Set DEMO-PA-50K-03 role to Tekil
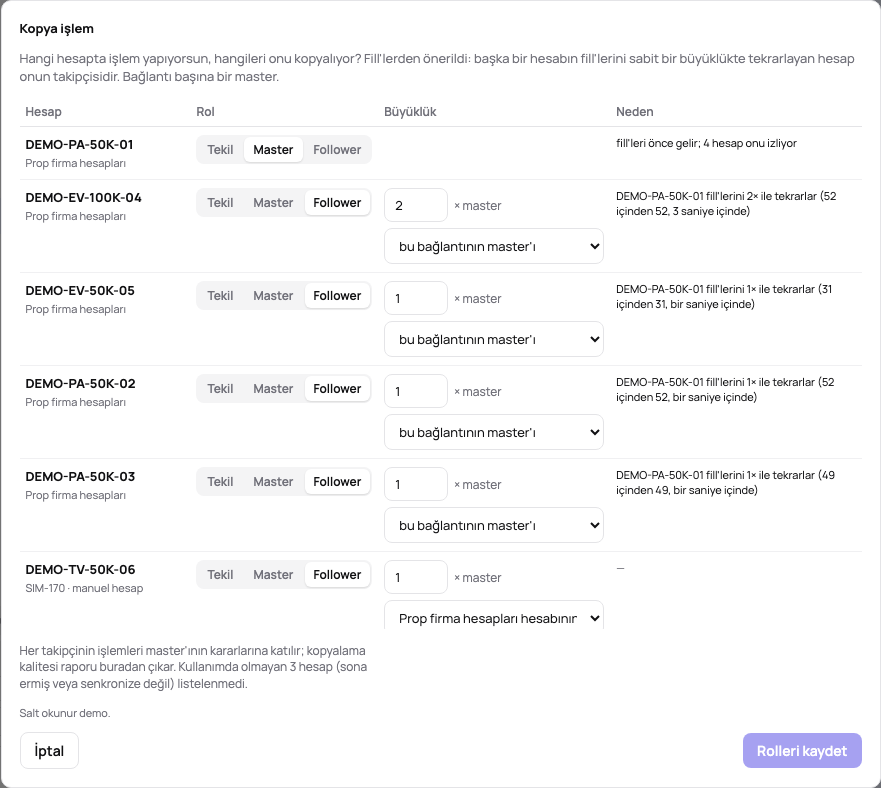 [220, 482]
